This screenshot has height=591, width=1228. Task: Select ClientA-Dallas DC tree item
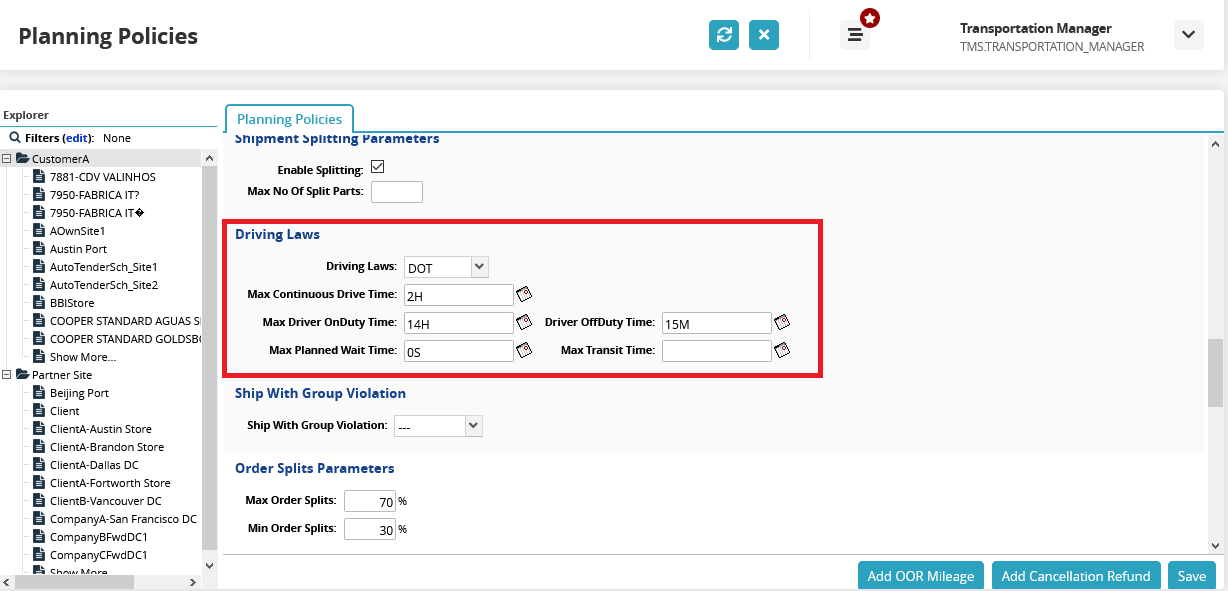(x=94, y=465)
